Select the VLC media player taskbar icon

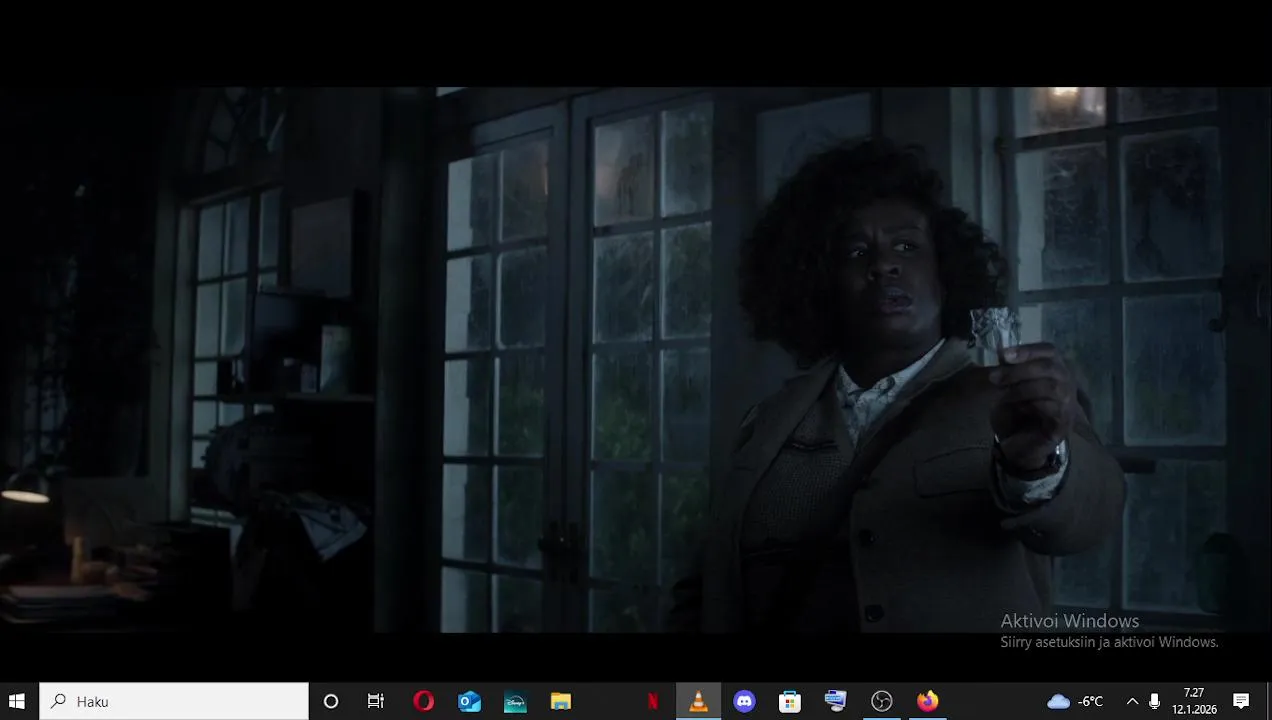tap(699, 701)
